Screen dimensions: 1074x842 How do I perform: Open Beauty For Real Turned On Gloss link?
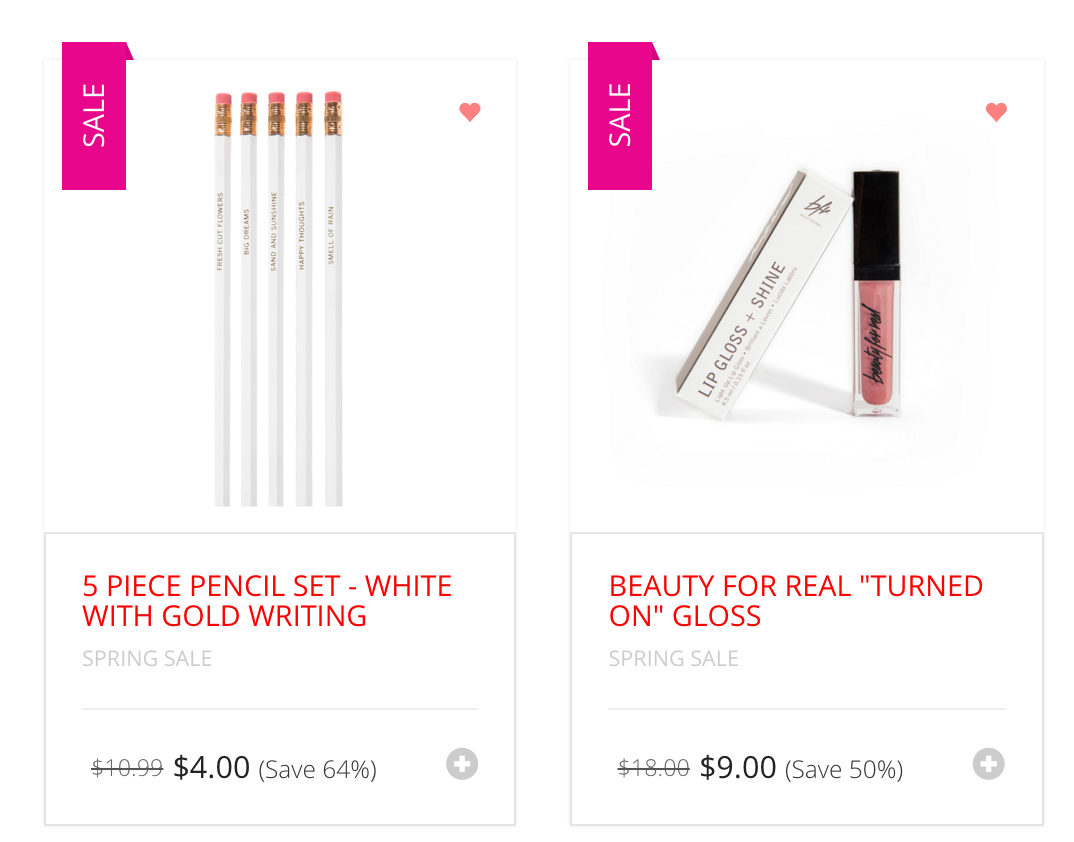(x=796, y=601)
